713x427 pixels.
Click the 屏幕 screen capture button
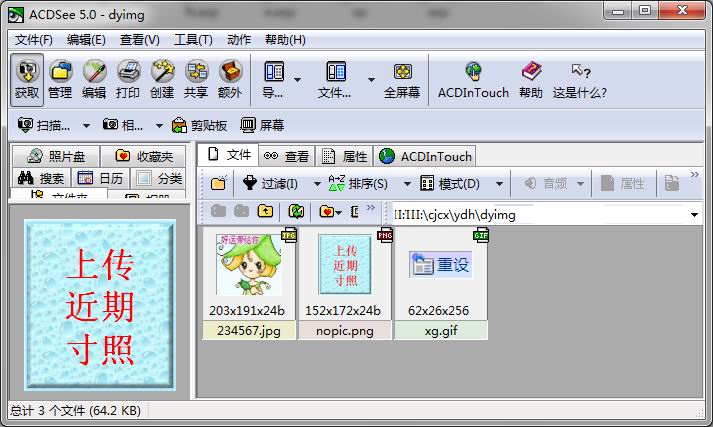(x=262, y=125)
